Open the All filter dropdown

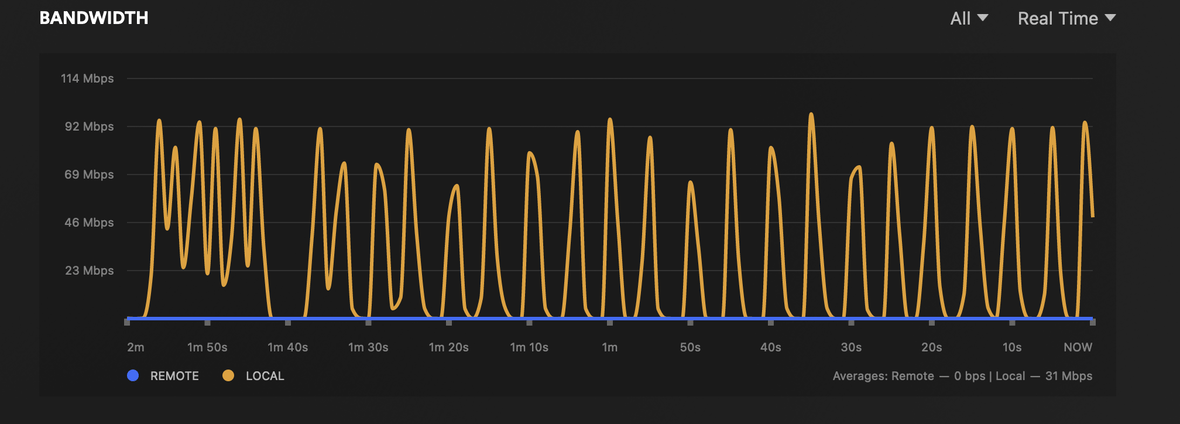pyautogui.click(x=969, y=19)
